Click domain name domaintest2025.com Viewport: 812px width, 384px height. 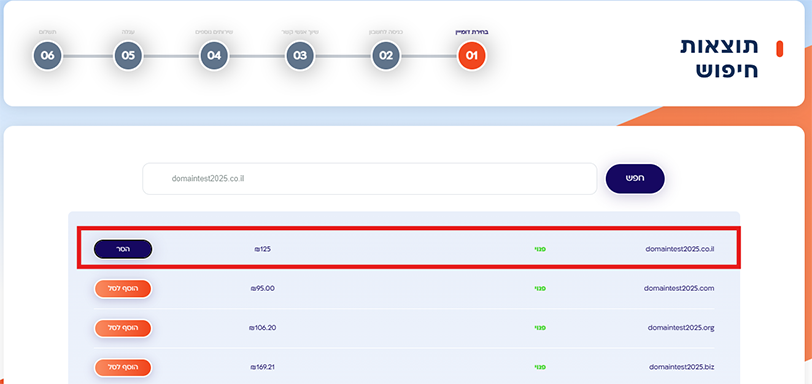679,288
